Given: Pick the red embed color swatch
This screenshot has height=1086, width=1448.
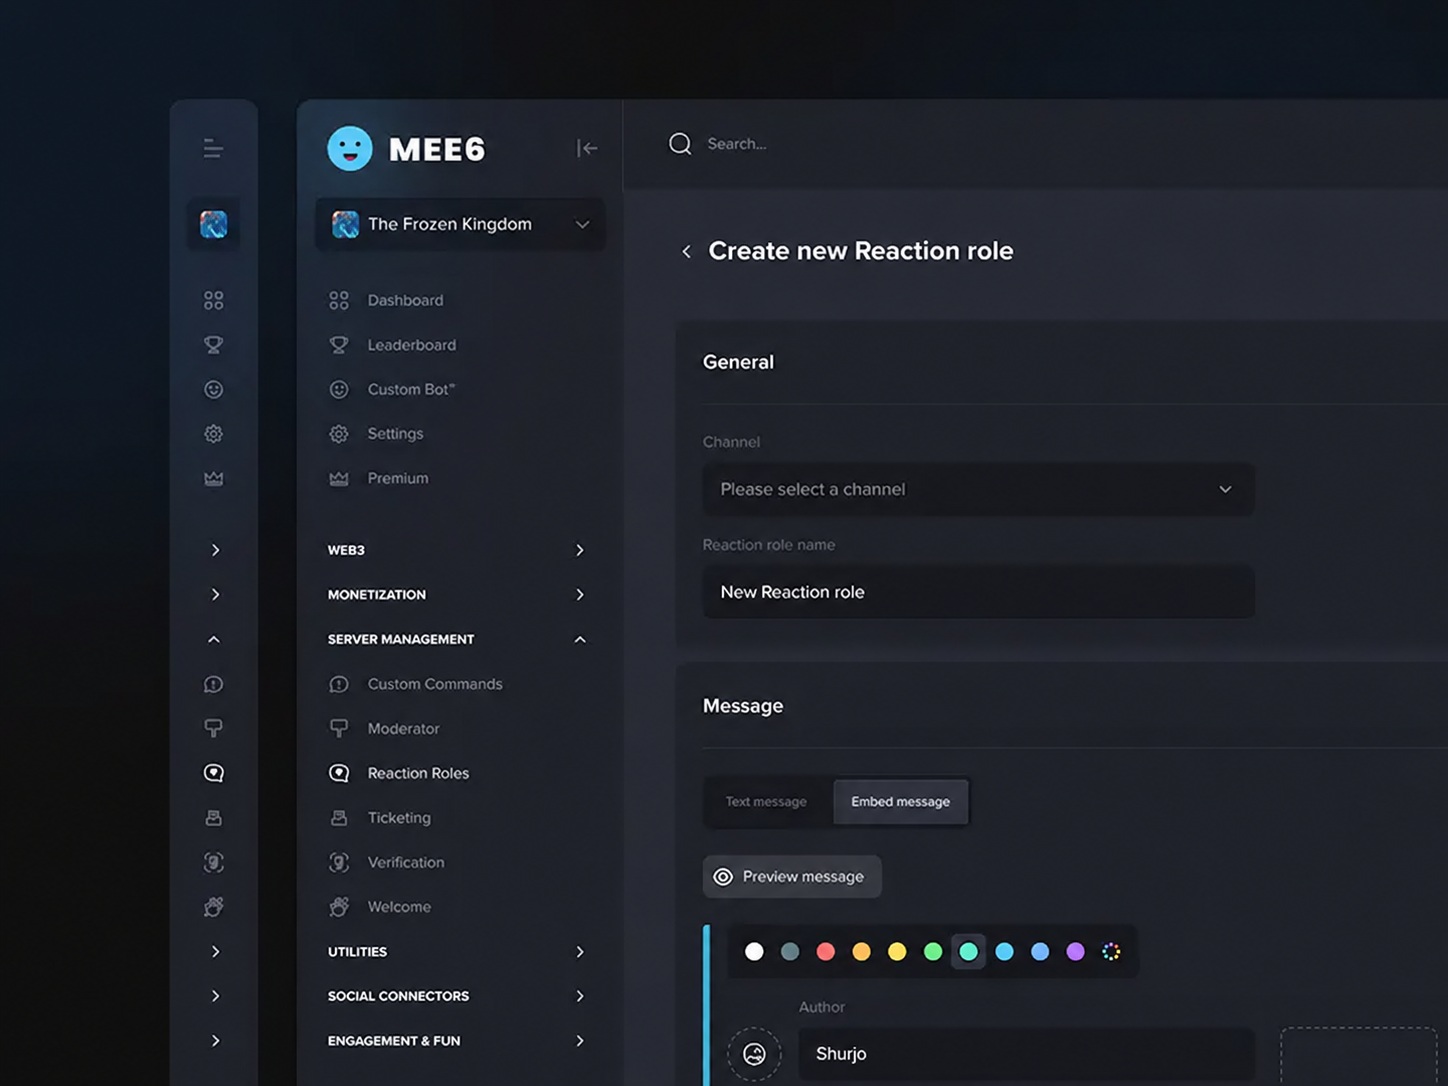Looking at the screenshot, I should coord(826,952).
